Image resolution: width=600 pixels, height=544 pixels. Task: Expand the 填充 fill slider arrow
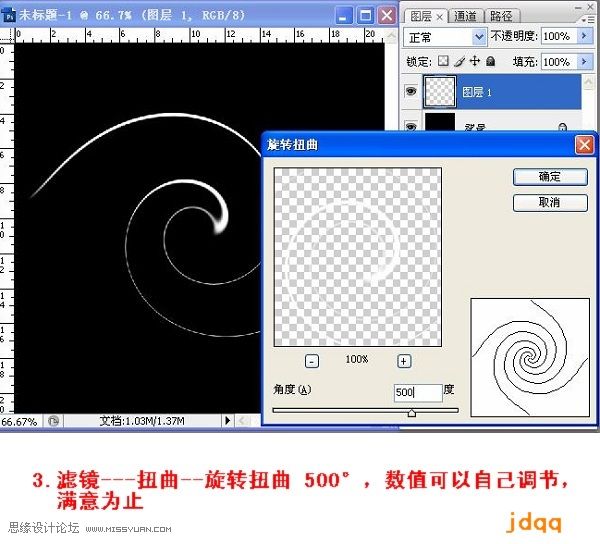coord(584,61)
